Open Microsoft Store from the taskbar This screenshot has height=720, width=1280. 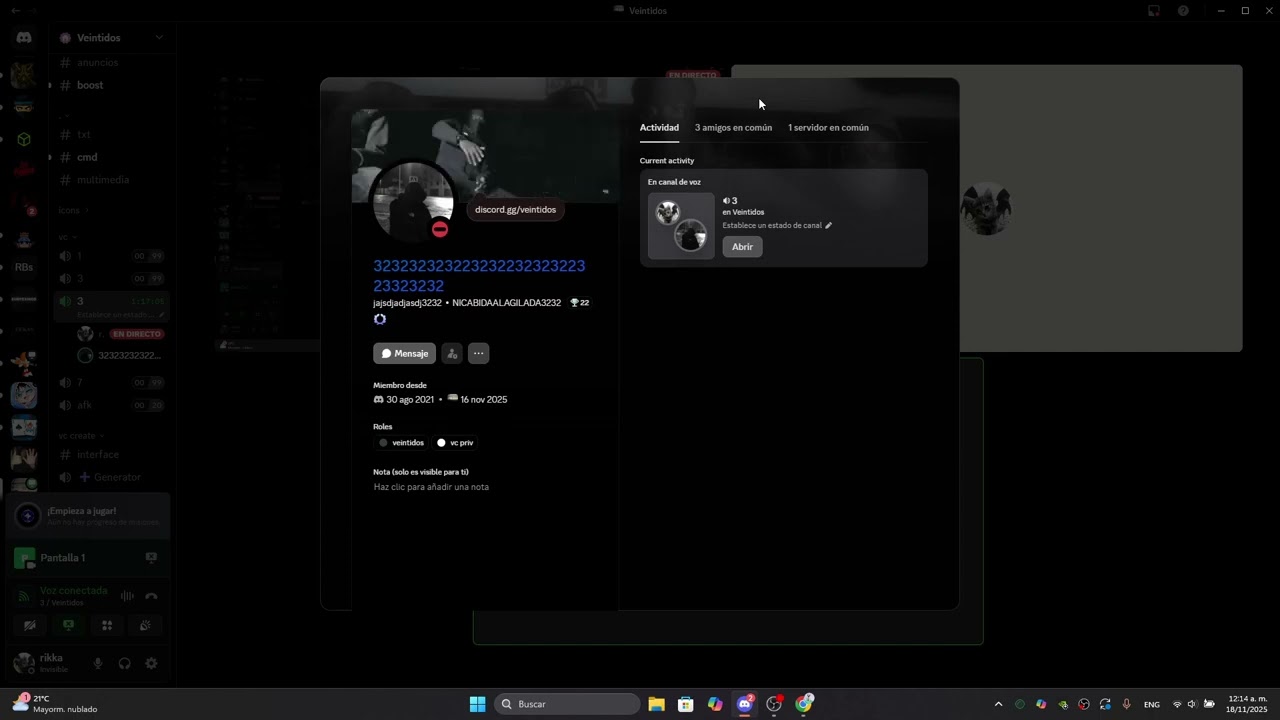(685, 704)
